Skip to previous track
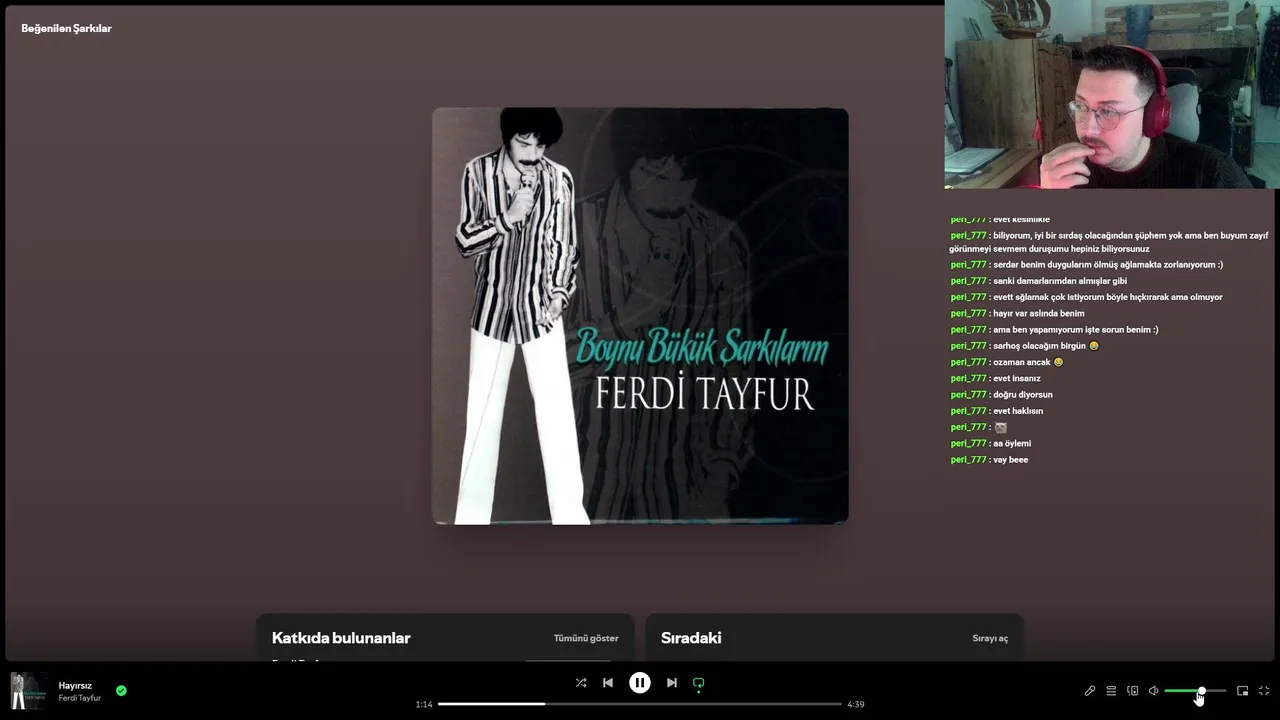Image resolution: width=1280 pixels, height=720 pixels. click(x=608, y=683)
